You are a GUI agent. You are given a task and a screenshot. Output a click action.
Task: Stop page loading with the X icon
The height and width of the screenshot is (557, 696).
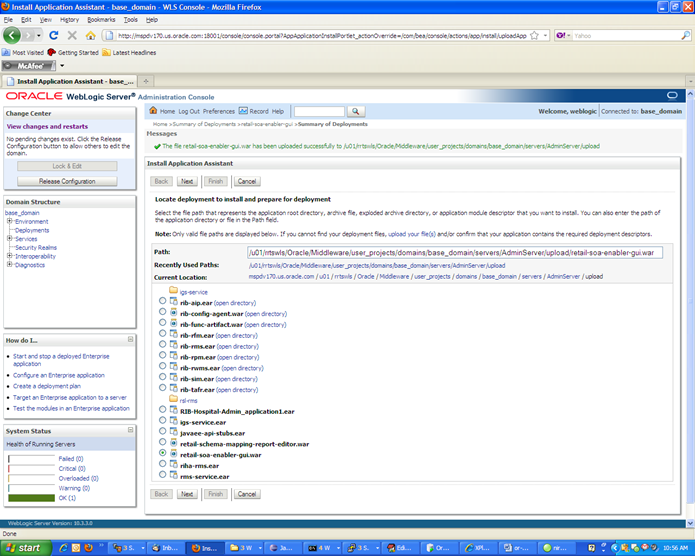(x=72, y=36)
